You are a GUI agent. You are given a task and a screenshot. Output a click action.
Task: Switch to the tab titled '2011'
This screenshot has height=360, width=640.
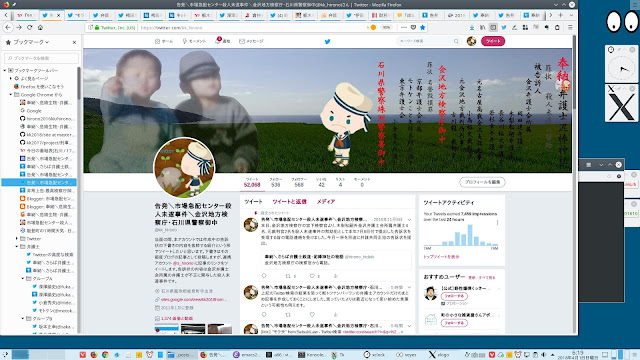[456, 16]
